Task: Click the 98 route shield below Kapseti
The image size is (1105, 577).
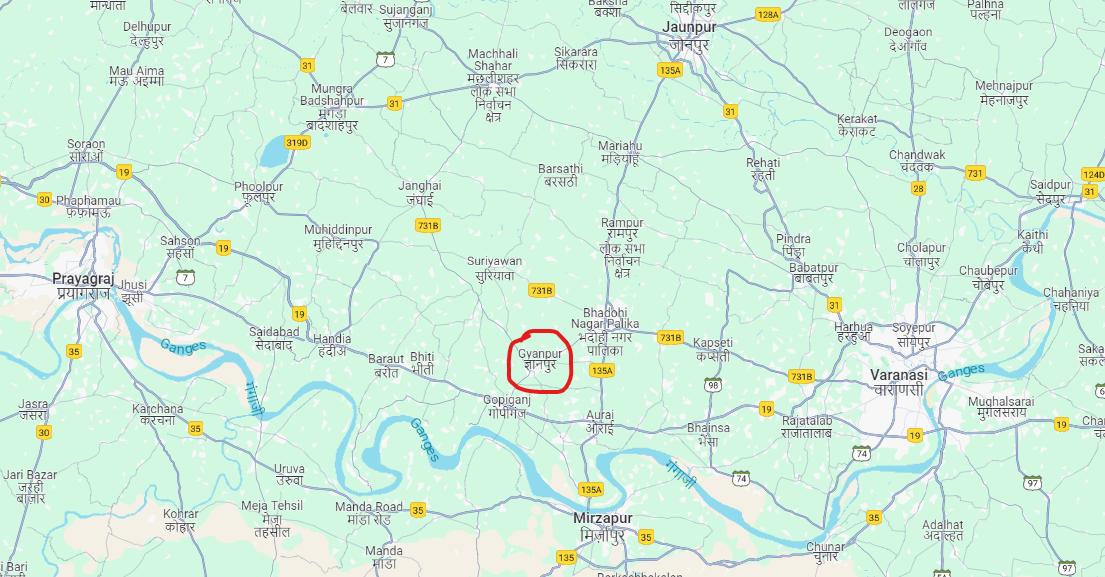Action: click(x=713, y=385)
